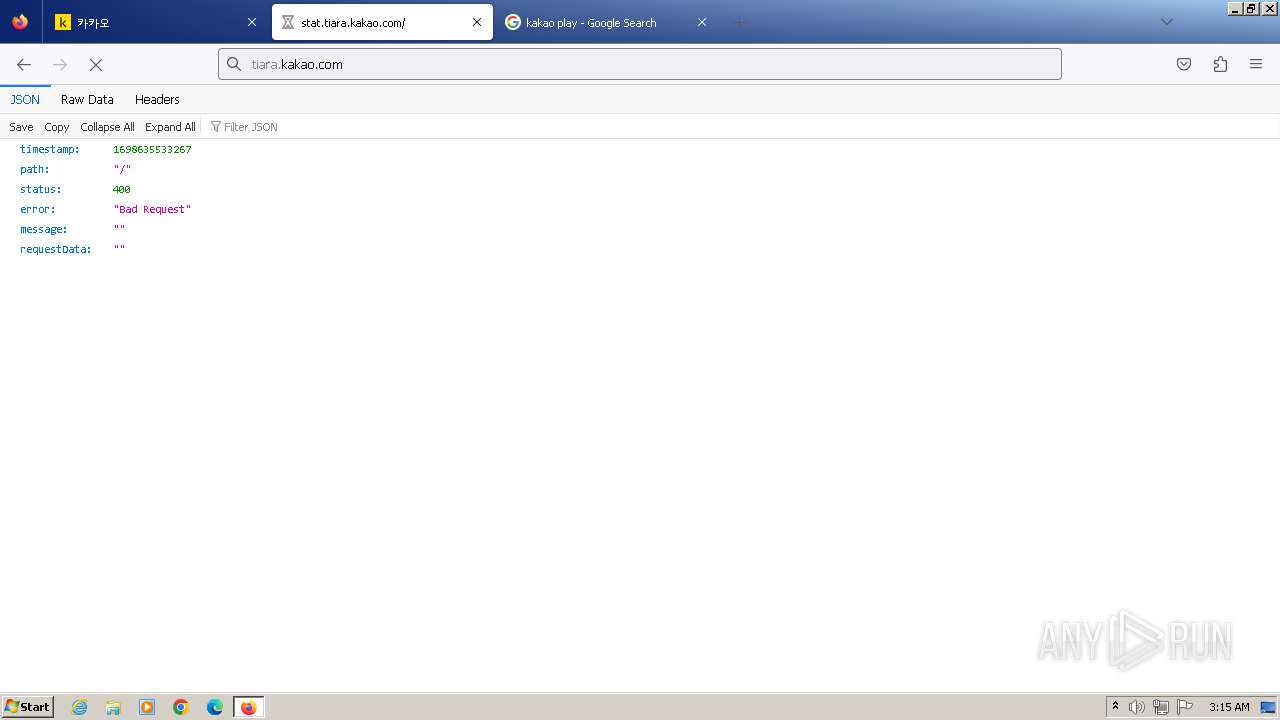The image size is (1280, 720).
Task: Open the Windows Start menu
Action: tap(28, 707)
